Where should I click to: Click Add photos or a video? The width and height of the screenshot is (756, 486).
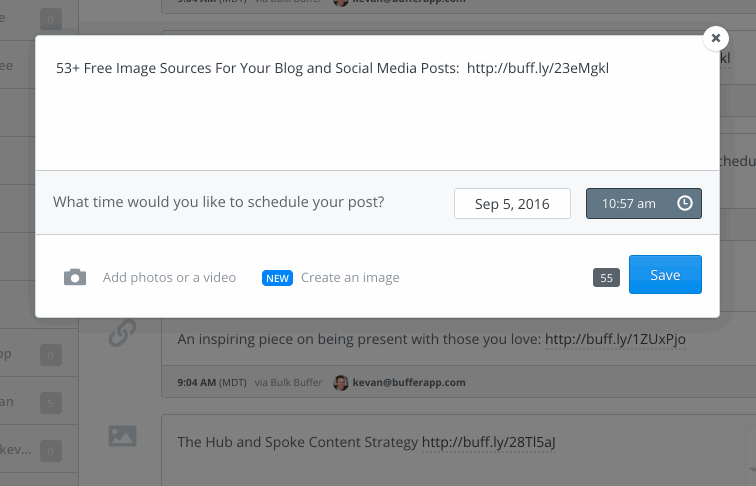tap(169, 277)
